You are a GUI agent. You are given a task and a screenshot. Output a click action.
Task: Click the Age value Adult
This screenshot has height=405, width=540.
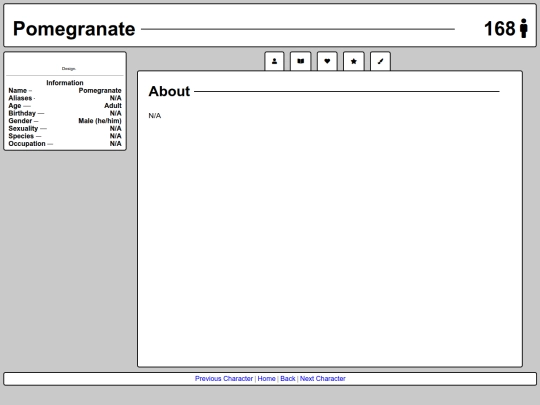[x=113, y=106]
